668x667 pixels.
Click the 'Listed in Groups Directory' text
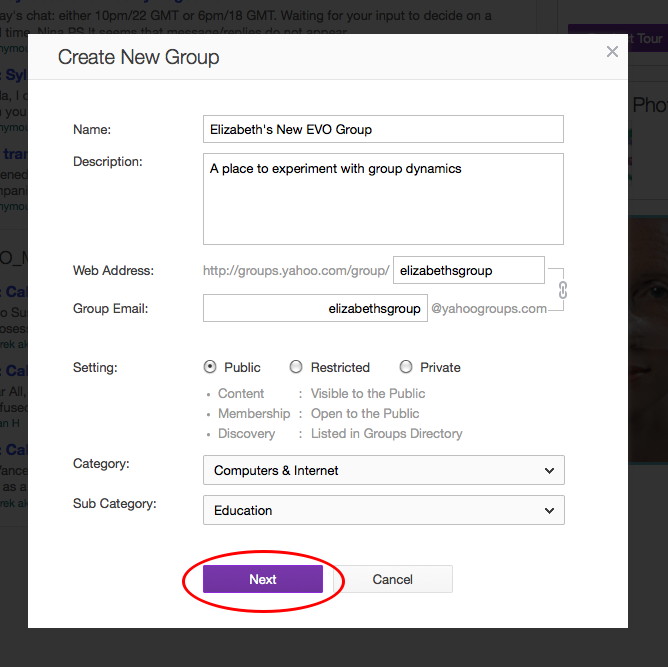pos(387,434)
